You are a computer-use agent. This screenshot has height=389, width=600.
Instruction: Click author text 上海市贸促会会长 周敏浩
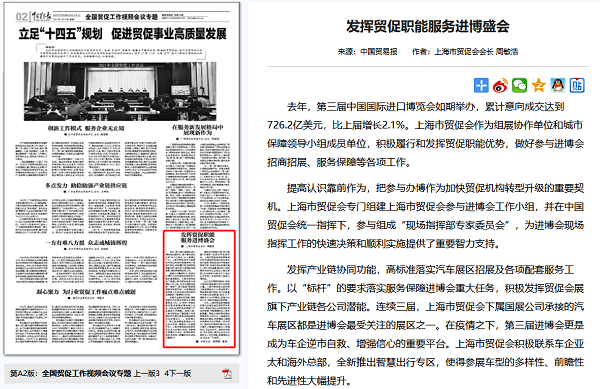coord(476,52)
